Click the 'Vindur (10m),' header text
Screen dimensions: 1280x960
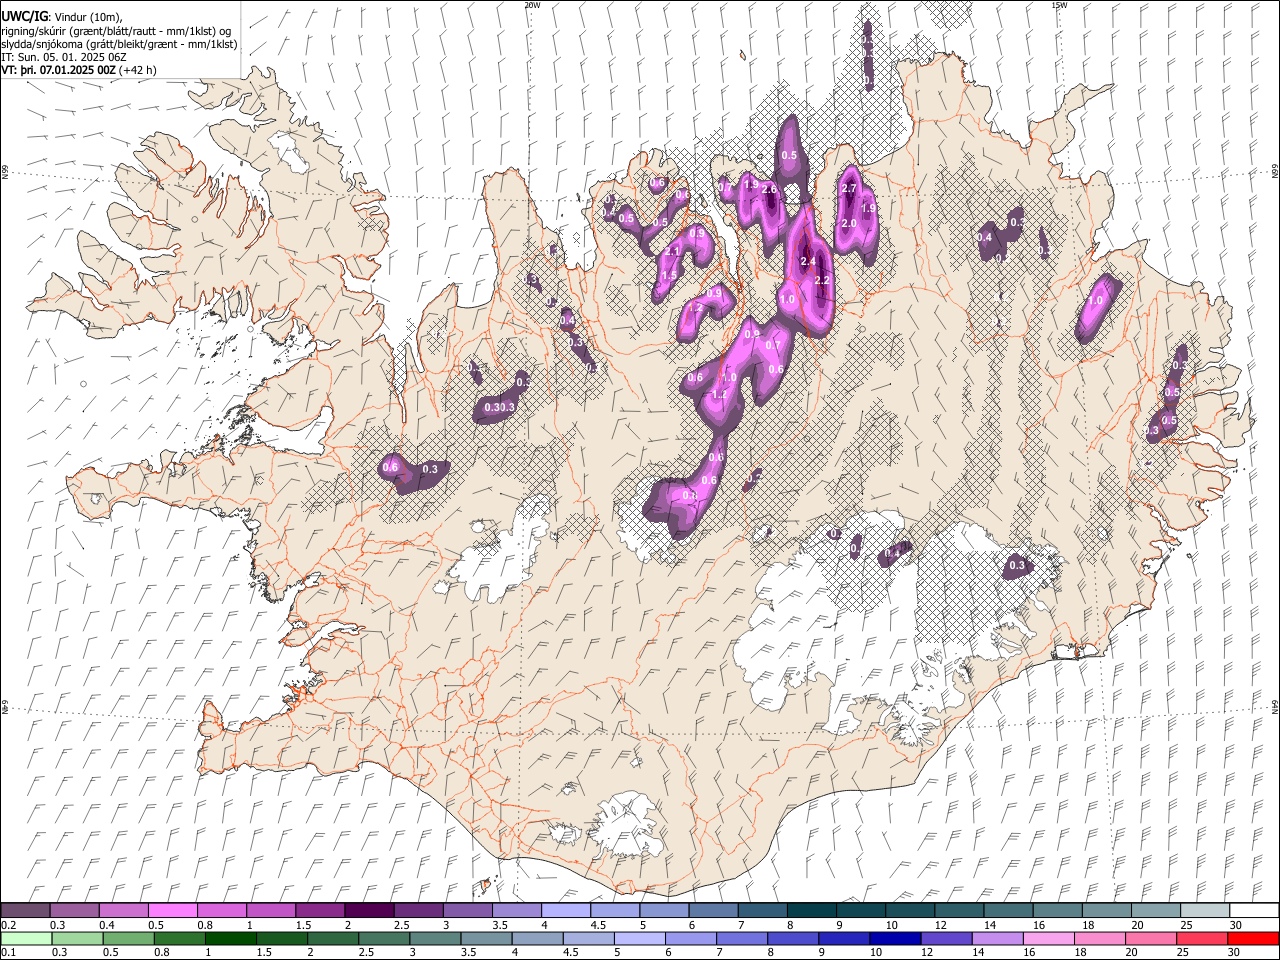(87, 17)
